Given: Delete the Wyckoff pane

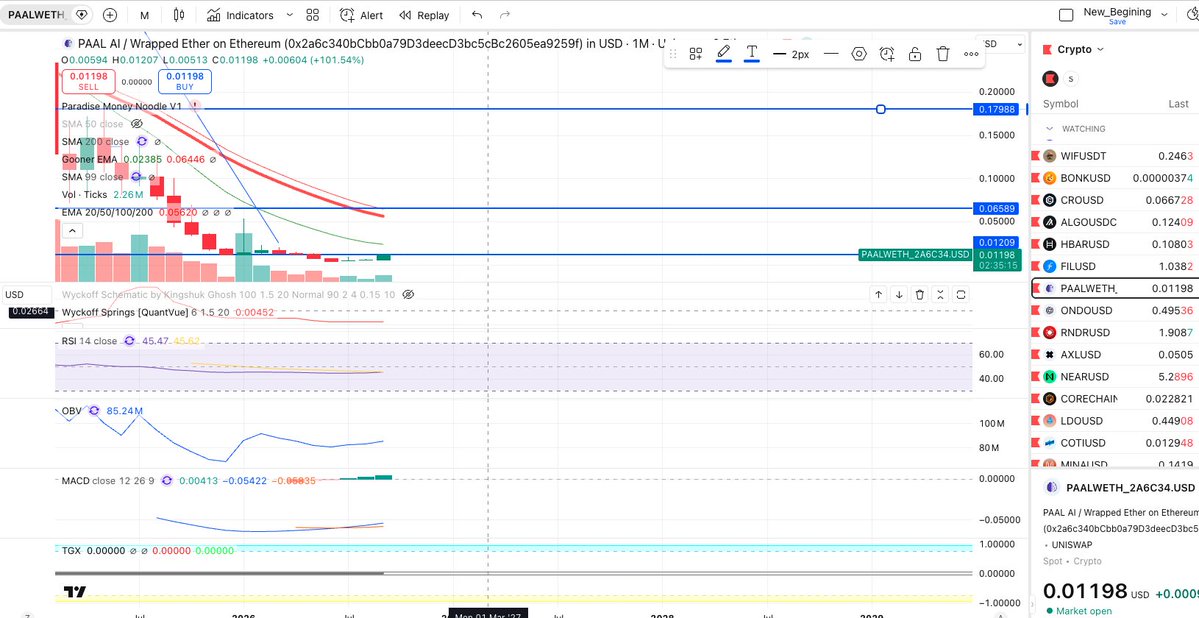Looking at the screenshot, I should click(920, 294).
